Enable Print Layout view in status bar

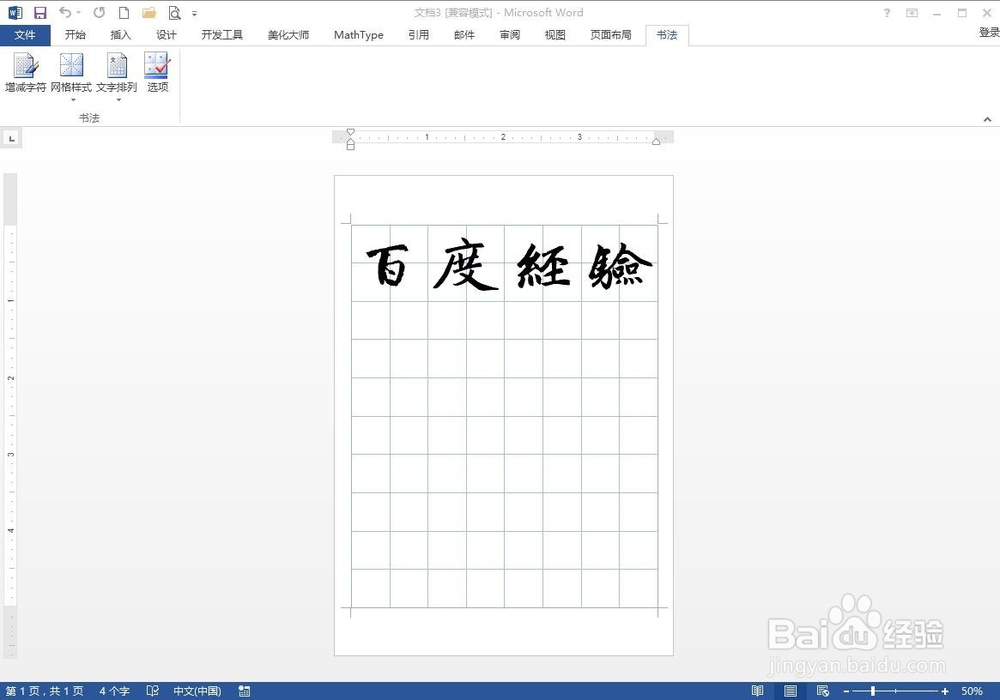(789, 690)
